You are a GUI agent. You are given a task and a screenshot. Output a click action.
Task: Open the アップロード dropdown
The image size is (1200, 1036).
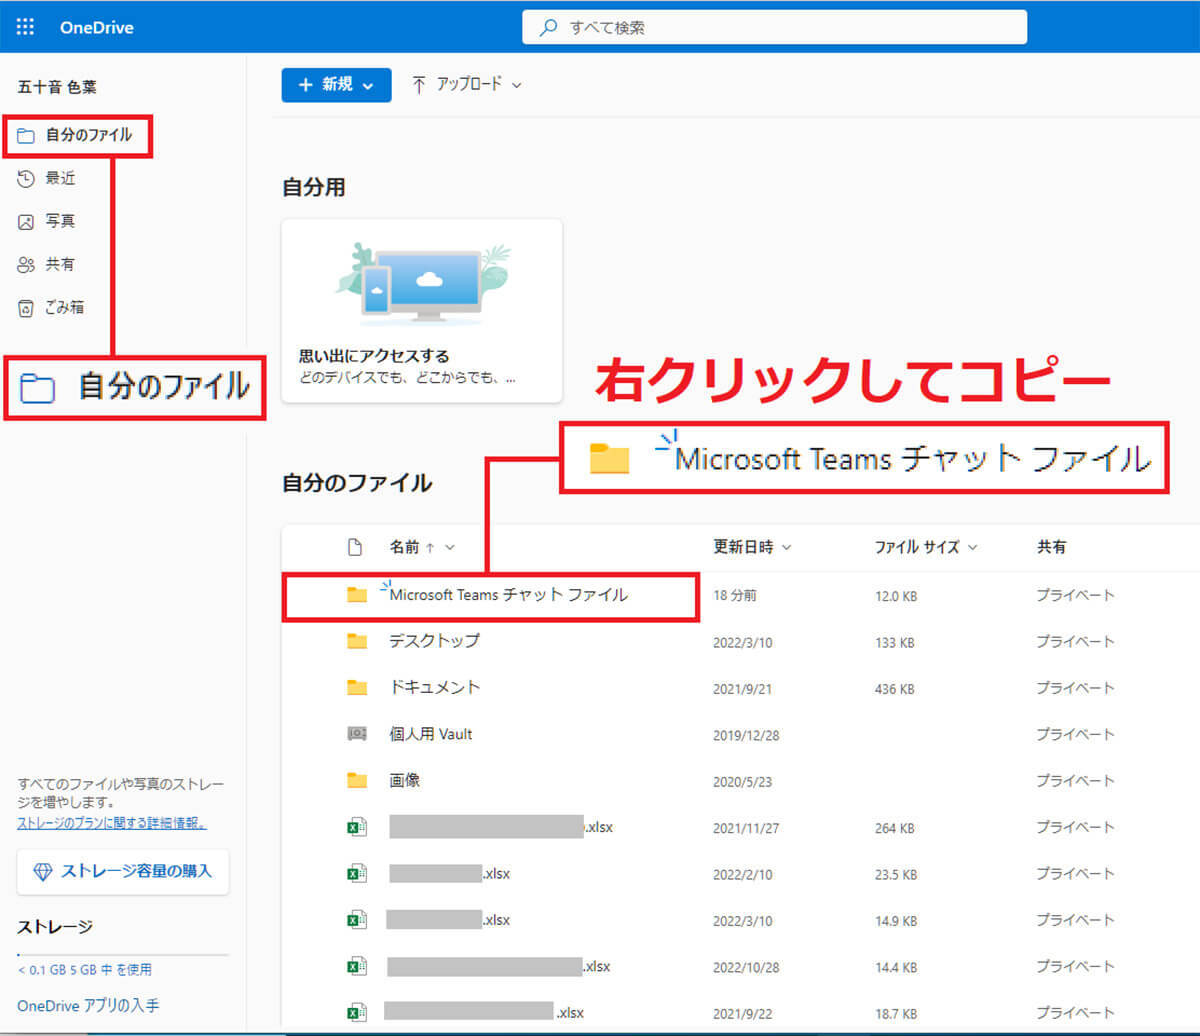pyautogui.click(x=467, y=85)
